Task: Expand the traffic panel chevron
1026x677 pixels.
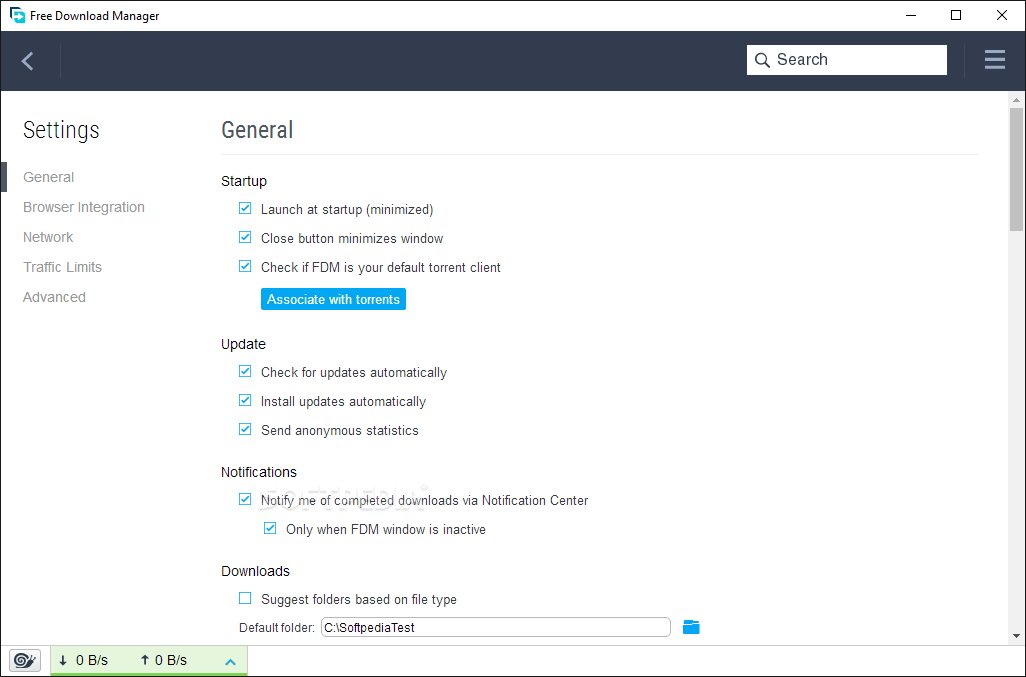Action: click(x=230, y=662)
